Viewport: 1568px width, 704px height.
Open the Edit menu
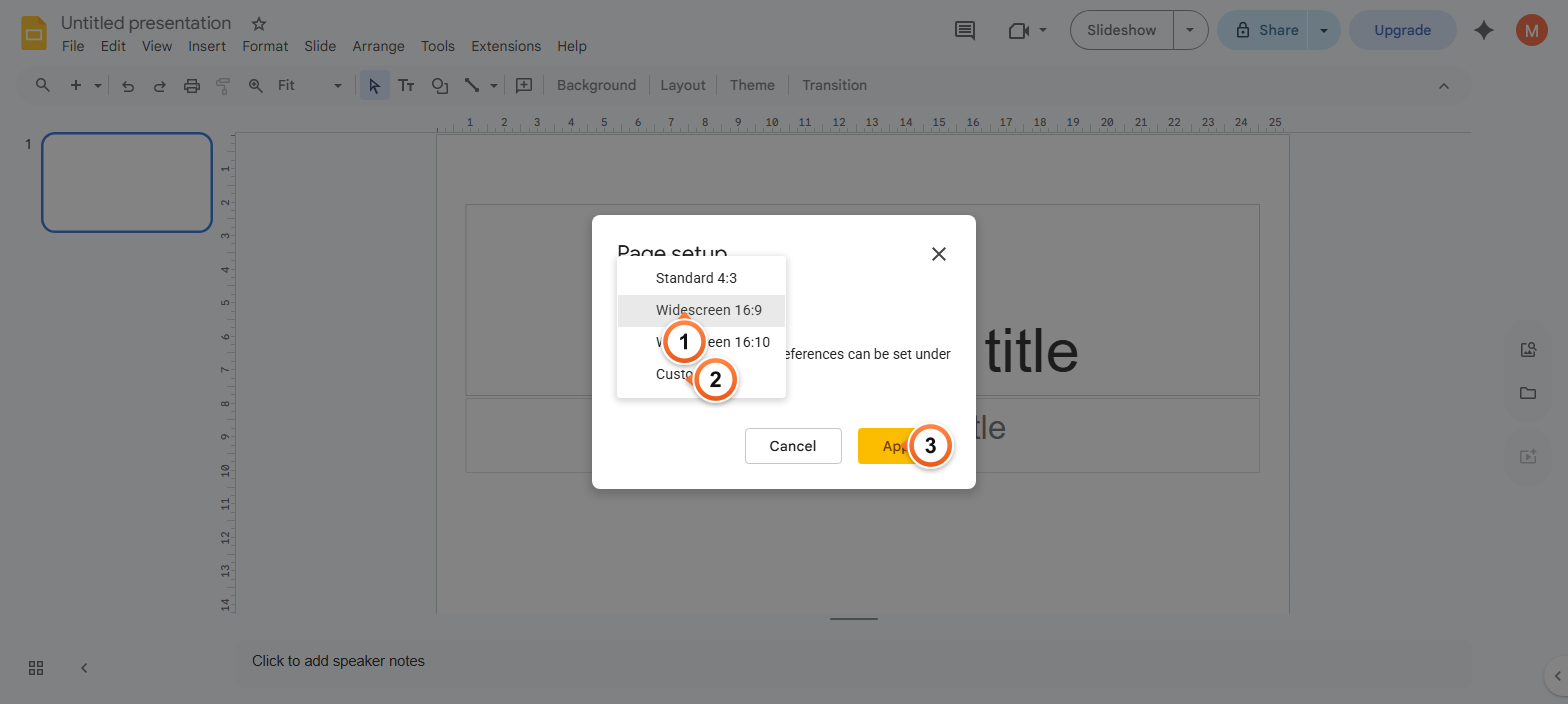(x=113, y=46)
